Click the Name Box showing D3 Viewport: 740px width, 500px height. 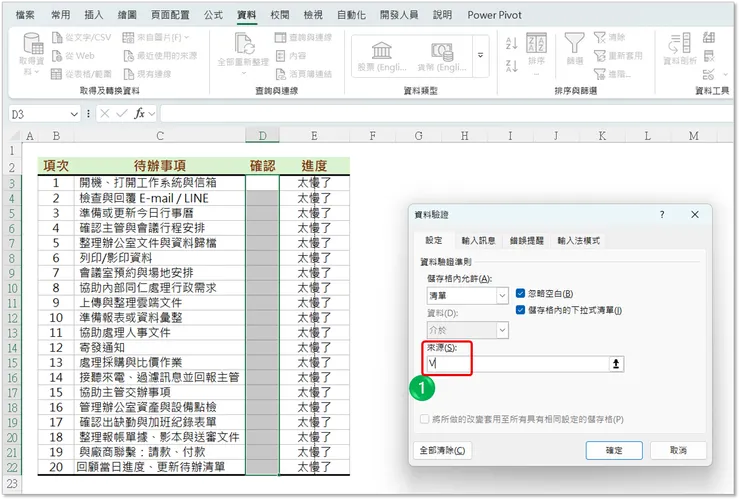pos(39,114)
